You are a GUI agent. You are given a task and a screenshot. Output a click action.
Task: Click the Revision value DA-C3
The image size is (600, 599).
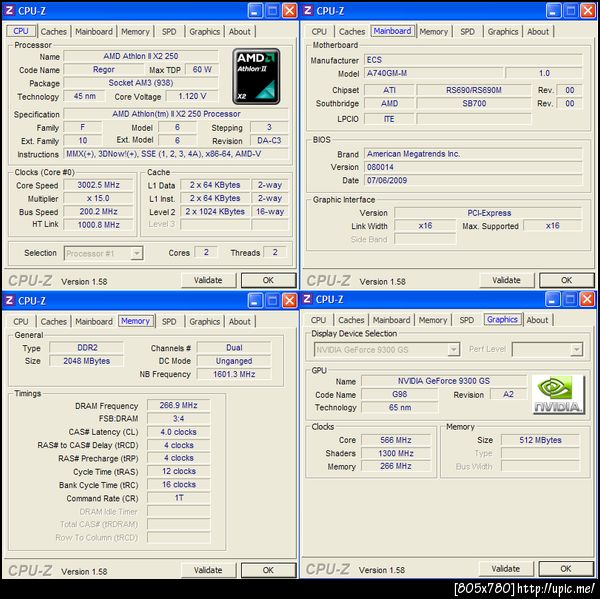269,140
